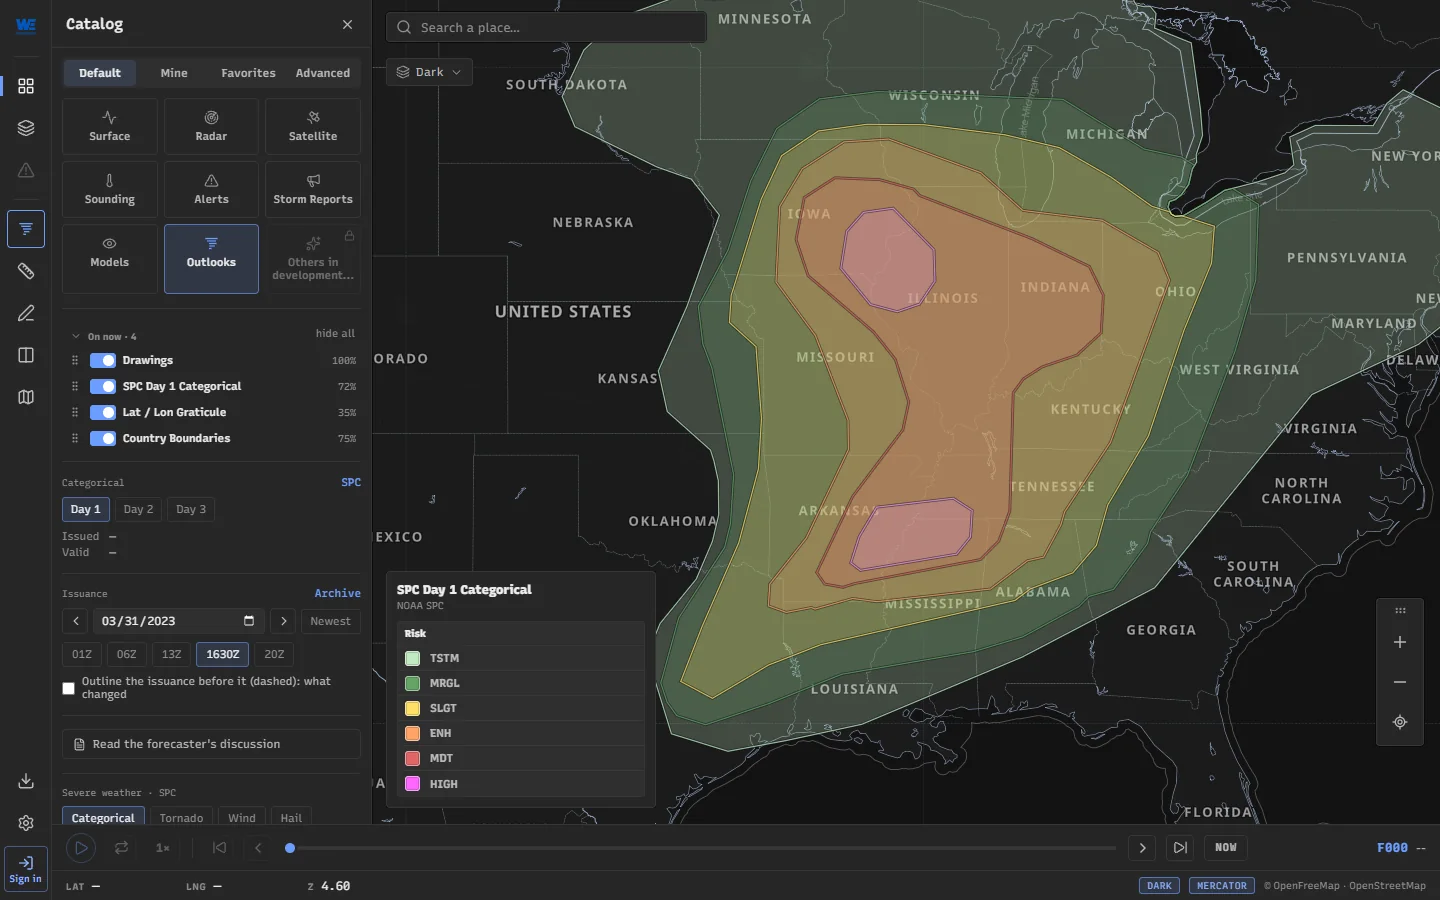Open the Sounding catalog tile
Viewport: 1440px width, 900px height.
coord(110,190)
